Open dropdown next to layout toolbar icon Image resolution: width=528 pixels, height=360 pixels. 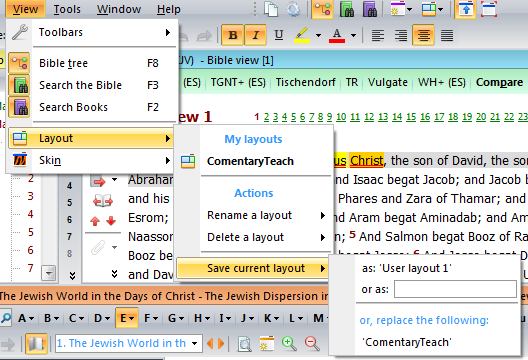tap(440, 9)
